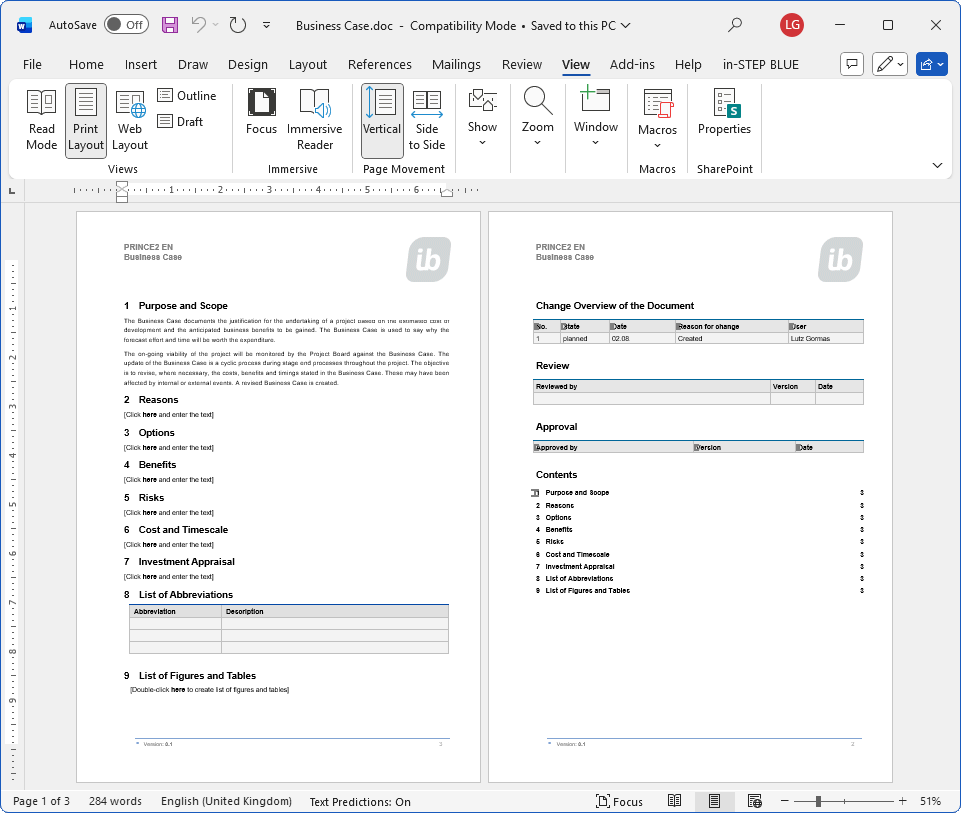Toggle the AutoSave switch
Screen dimensions: 961x813
tap(126, 25)
